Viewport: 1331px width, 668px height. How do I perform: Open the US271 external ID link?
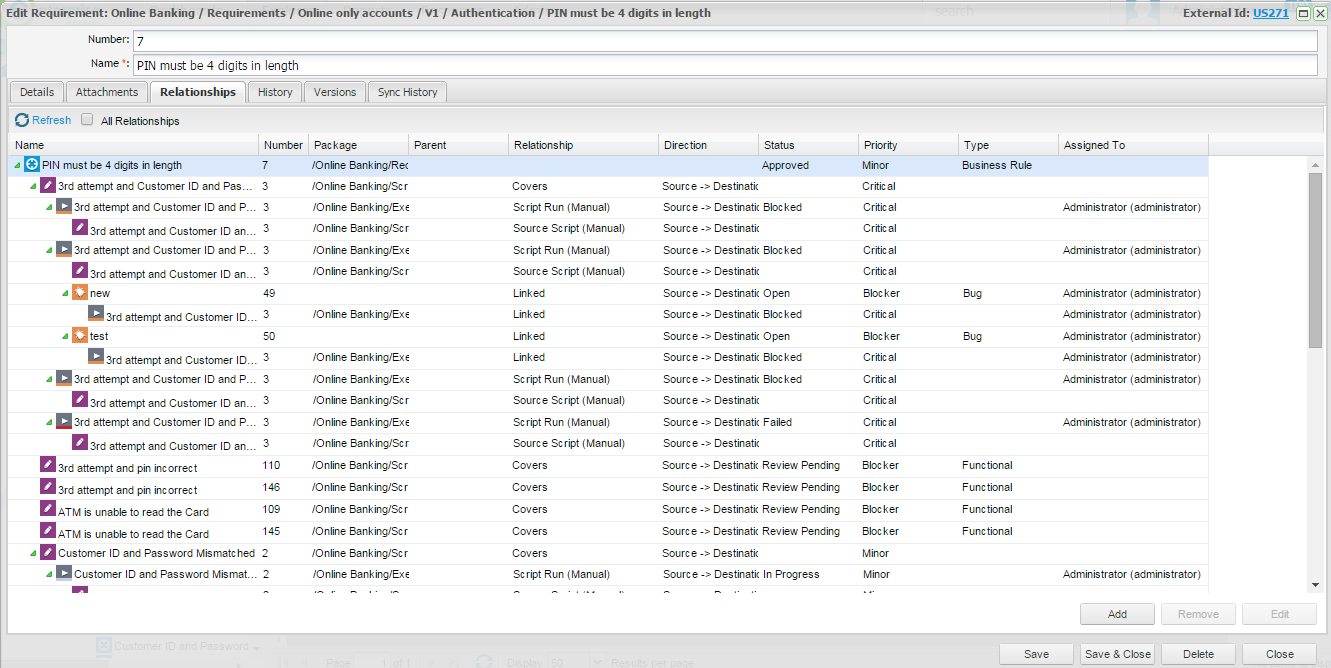[1270, 13]
